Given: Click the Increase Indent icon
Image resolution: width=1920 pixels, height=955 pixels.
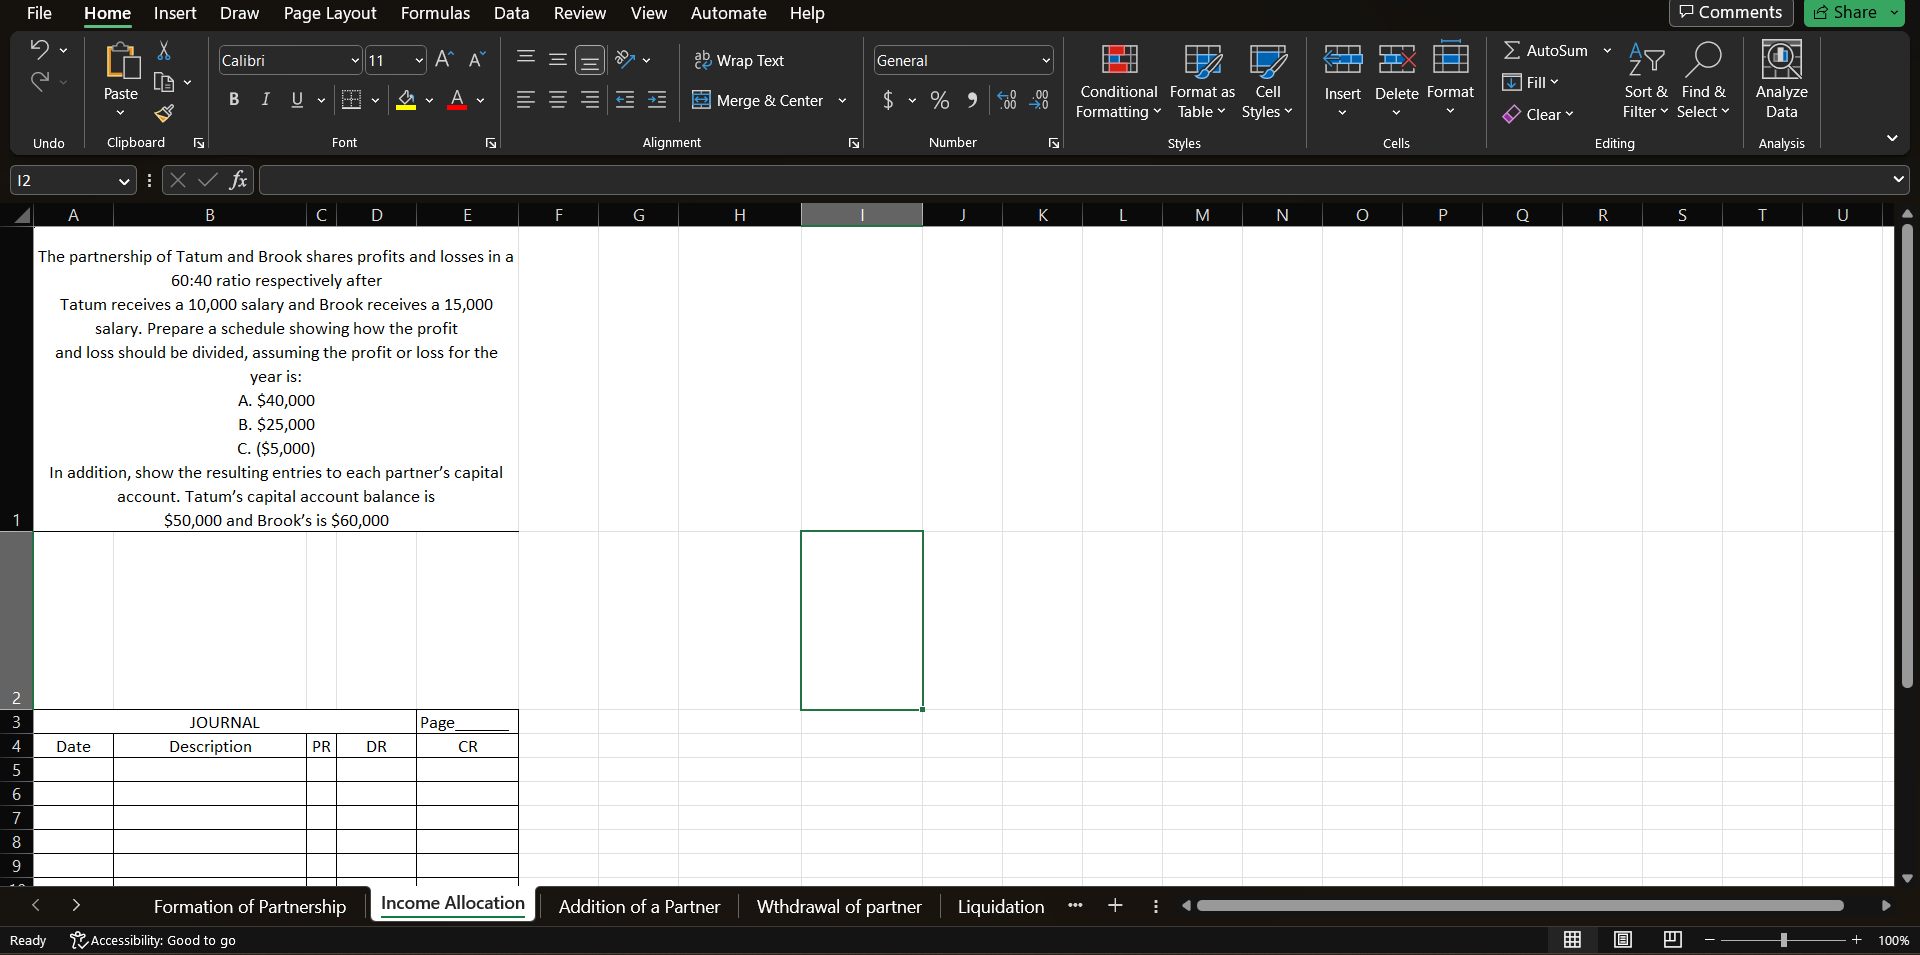Looking at the screenshot, I should click(x=657, y=100).
